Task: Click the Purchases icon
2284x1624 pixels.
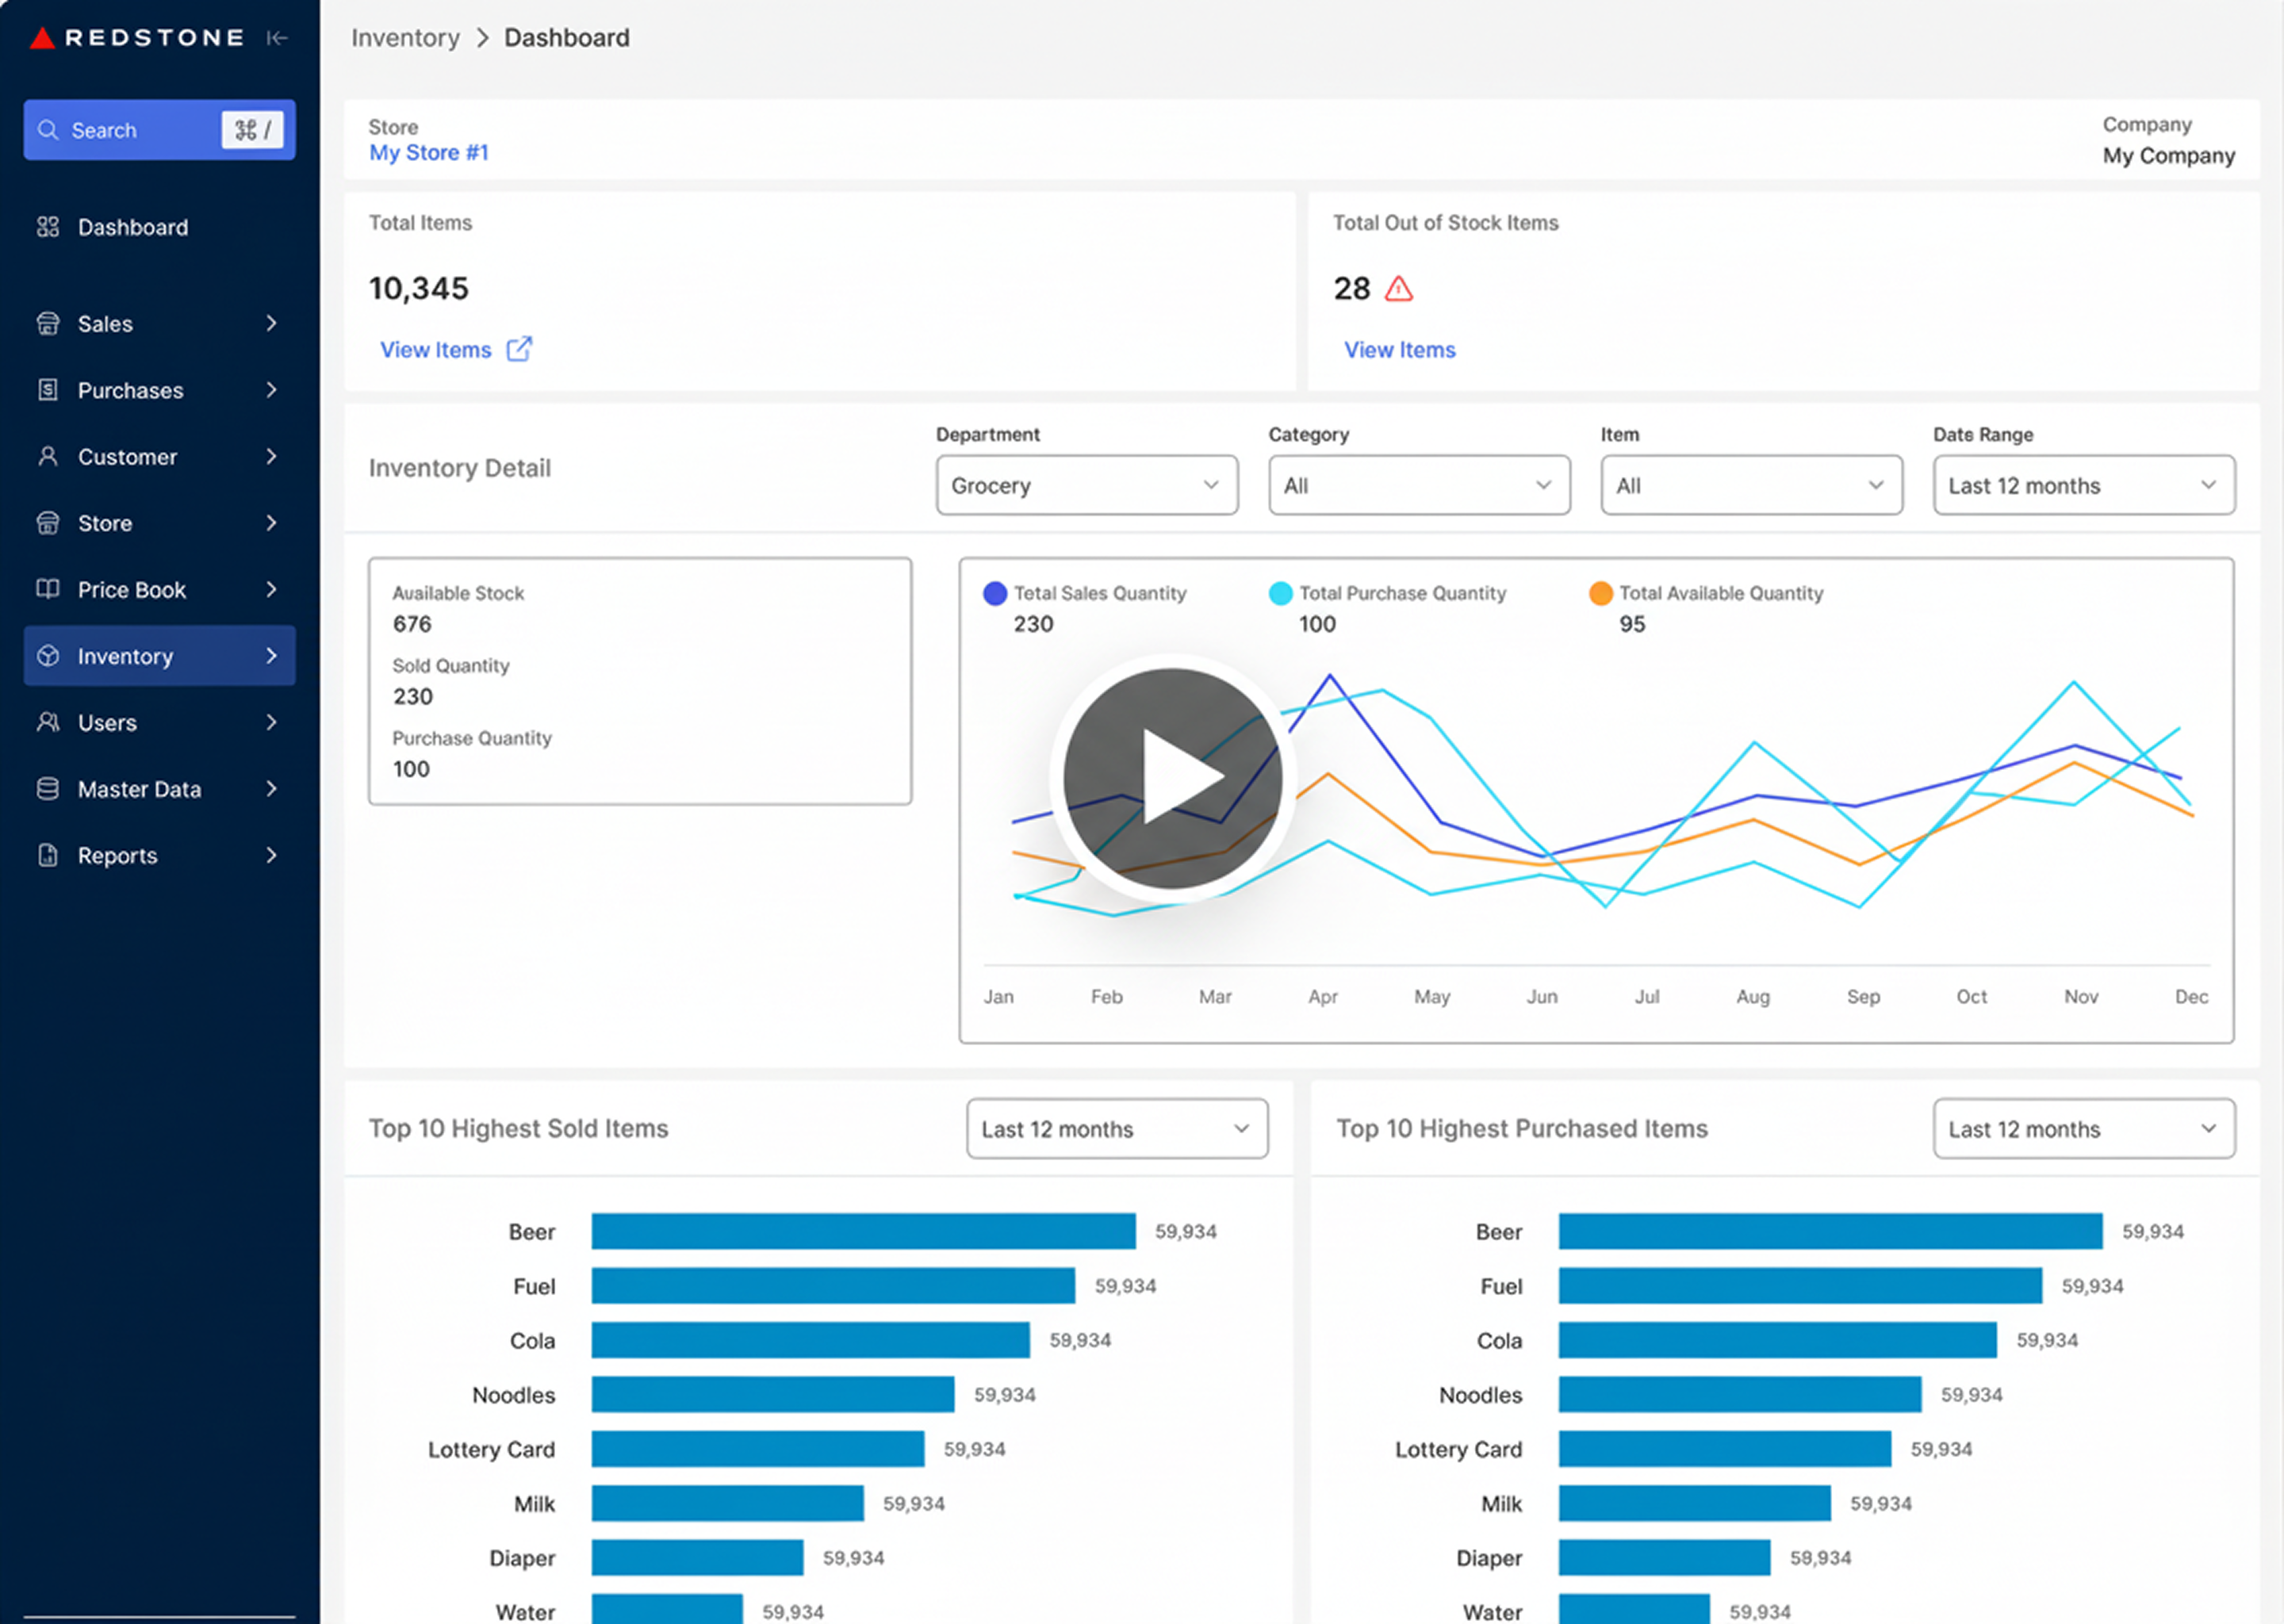Action: [48, 390]
